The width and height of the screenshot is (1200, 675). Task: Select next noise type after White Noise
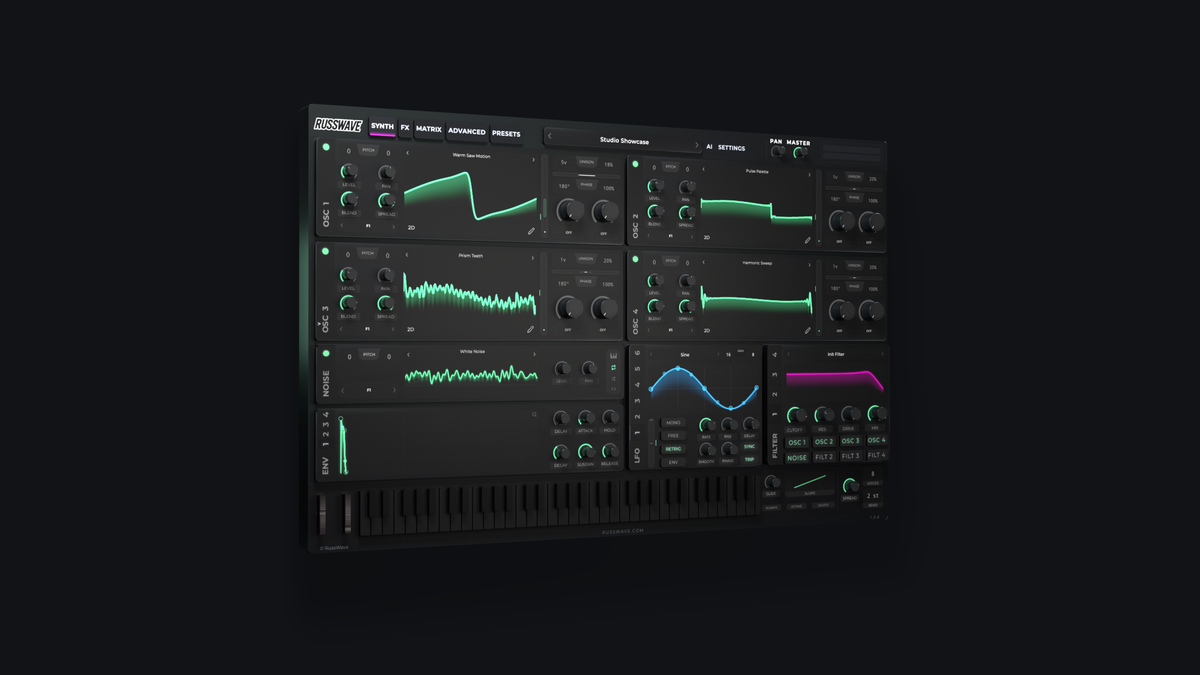coord(534,354)
